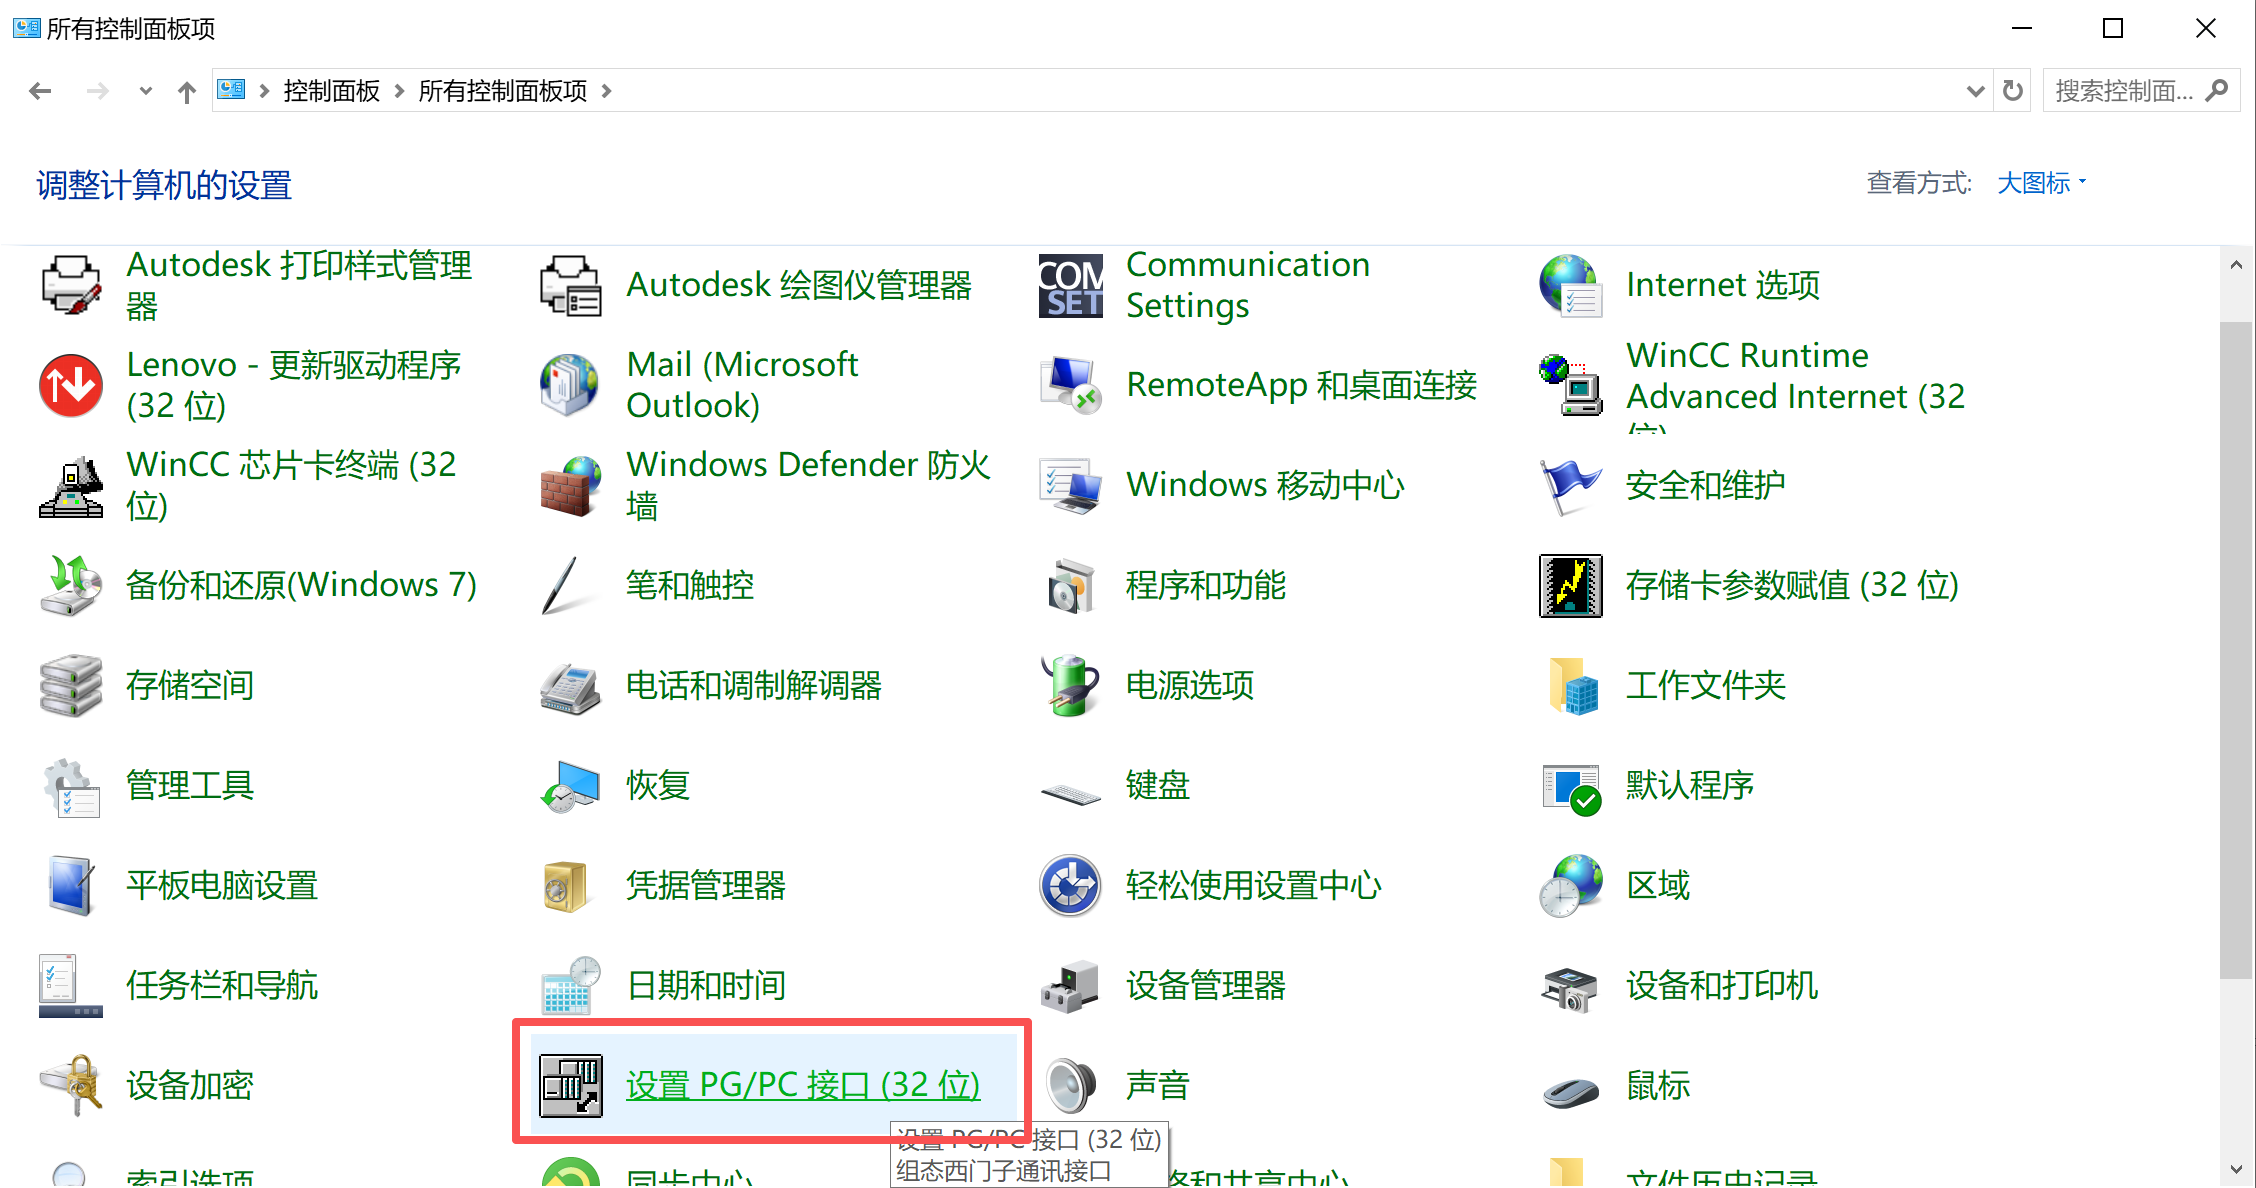Open the 工作文件夹 folder icon
The height and width of the screenshot is (1188, 2256).
[1571, 685]
